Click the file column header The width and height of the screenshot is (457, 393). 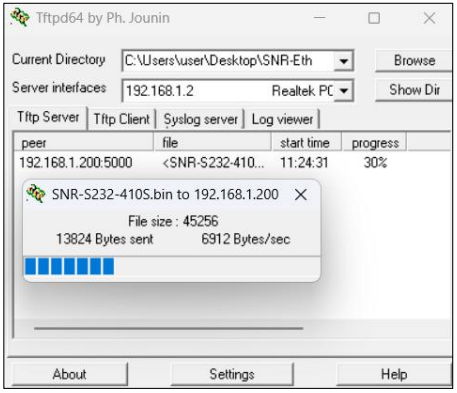(213, 143)
